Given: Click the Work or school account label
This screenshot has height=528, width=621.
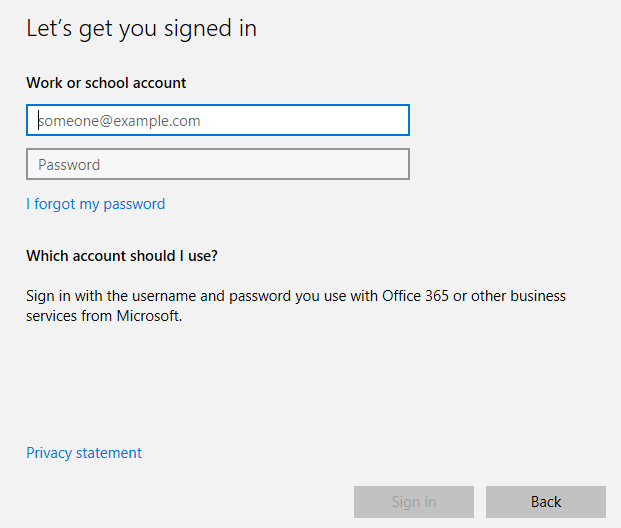Looking at the screenshot, I should [x=106, y=83].
